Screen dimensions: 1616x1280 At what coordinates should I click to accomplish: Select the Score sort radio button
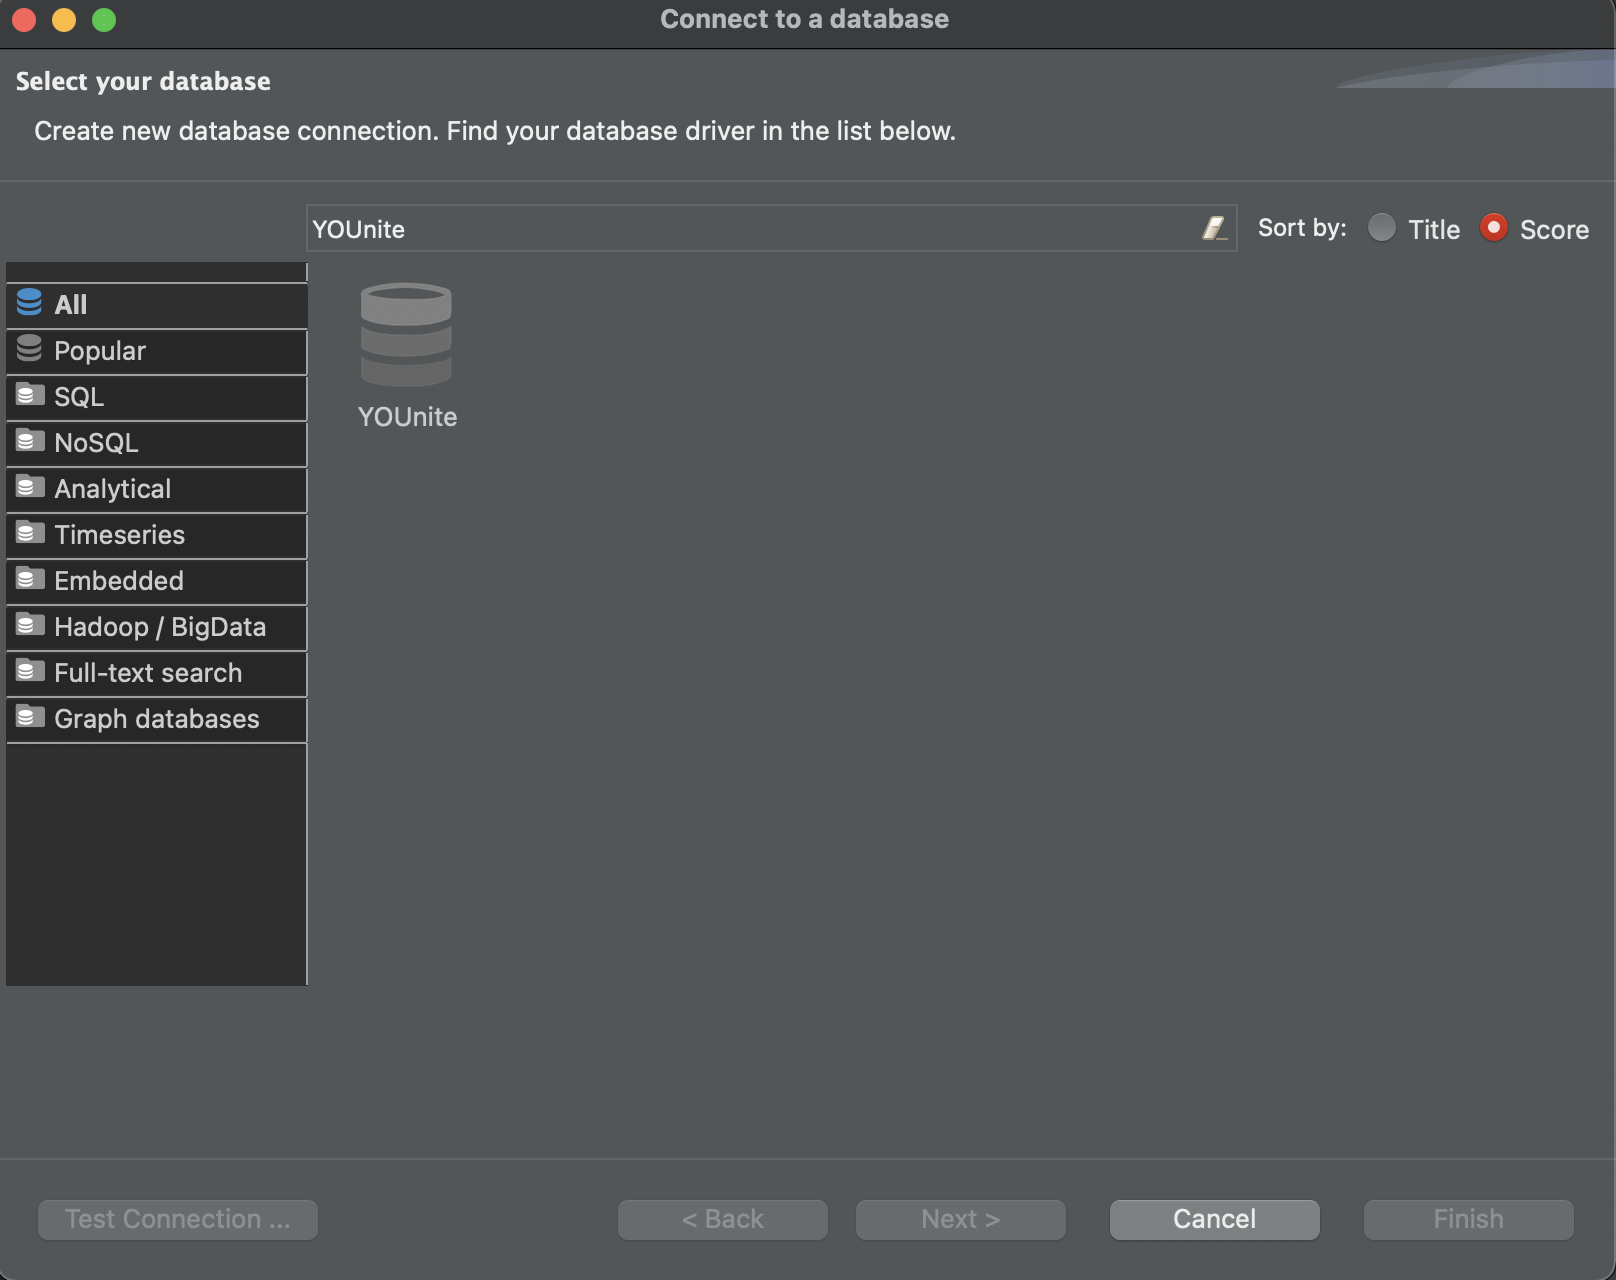point(1493,229)
